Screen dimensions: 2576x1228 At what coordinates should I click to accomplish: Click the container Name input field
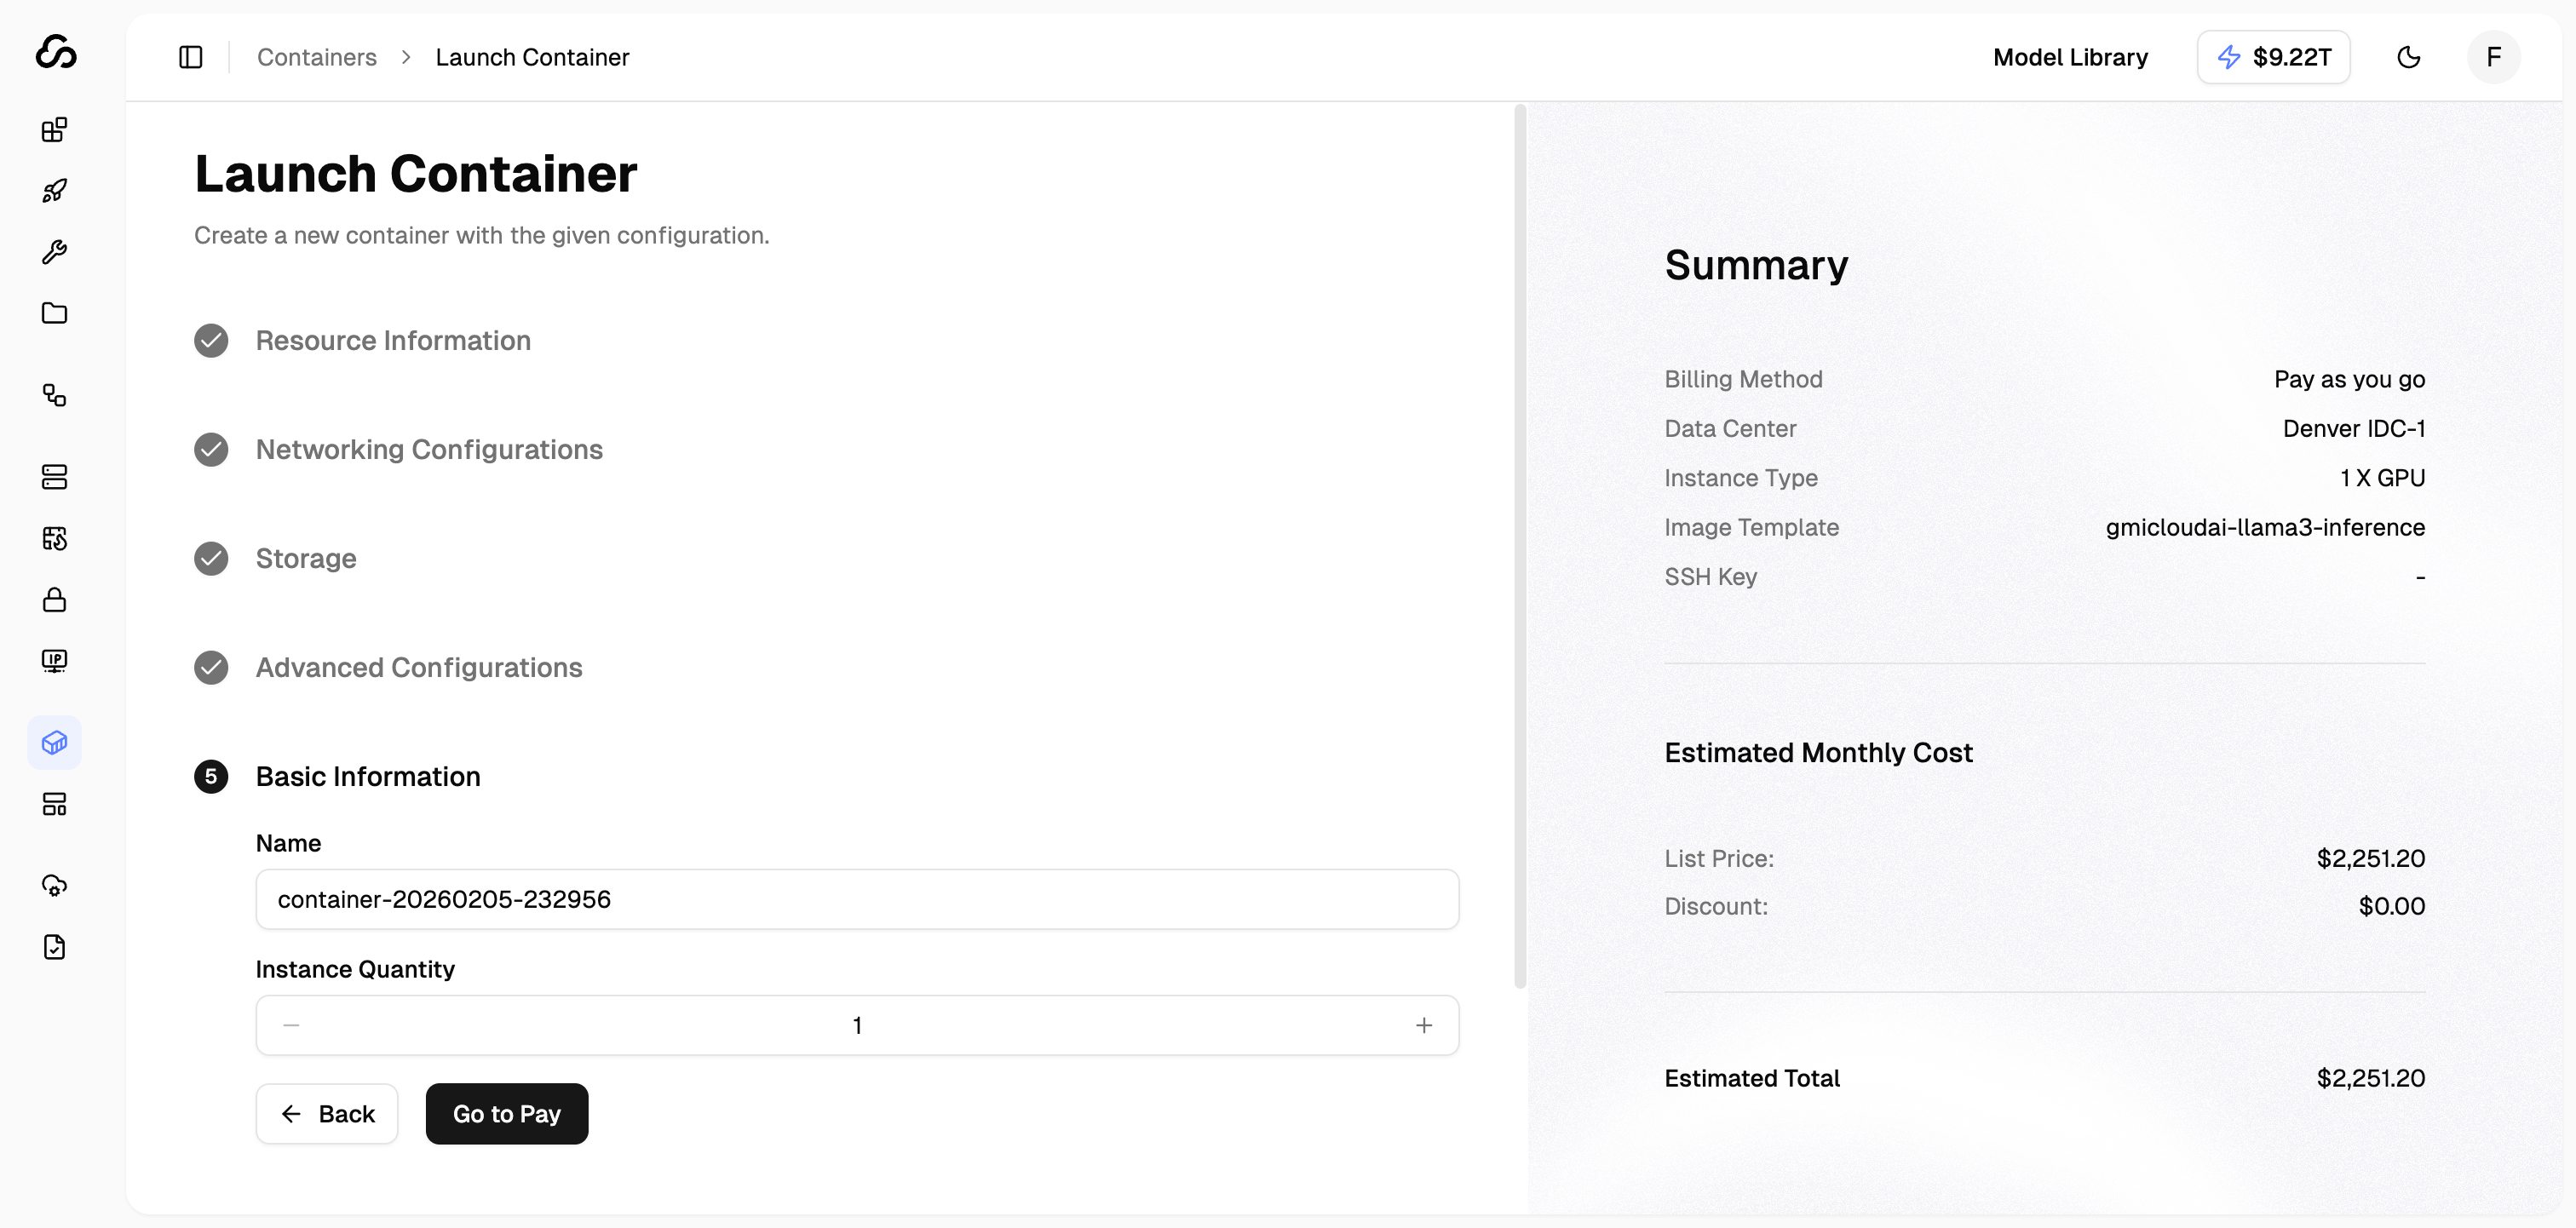(856, 900)
